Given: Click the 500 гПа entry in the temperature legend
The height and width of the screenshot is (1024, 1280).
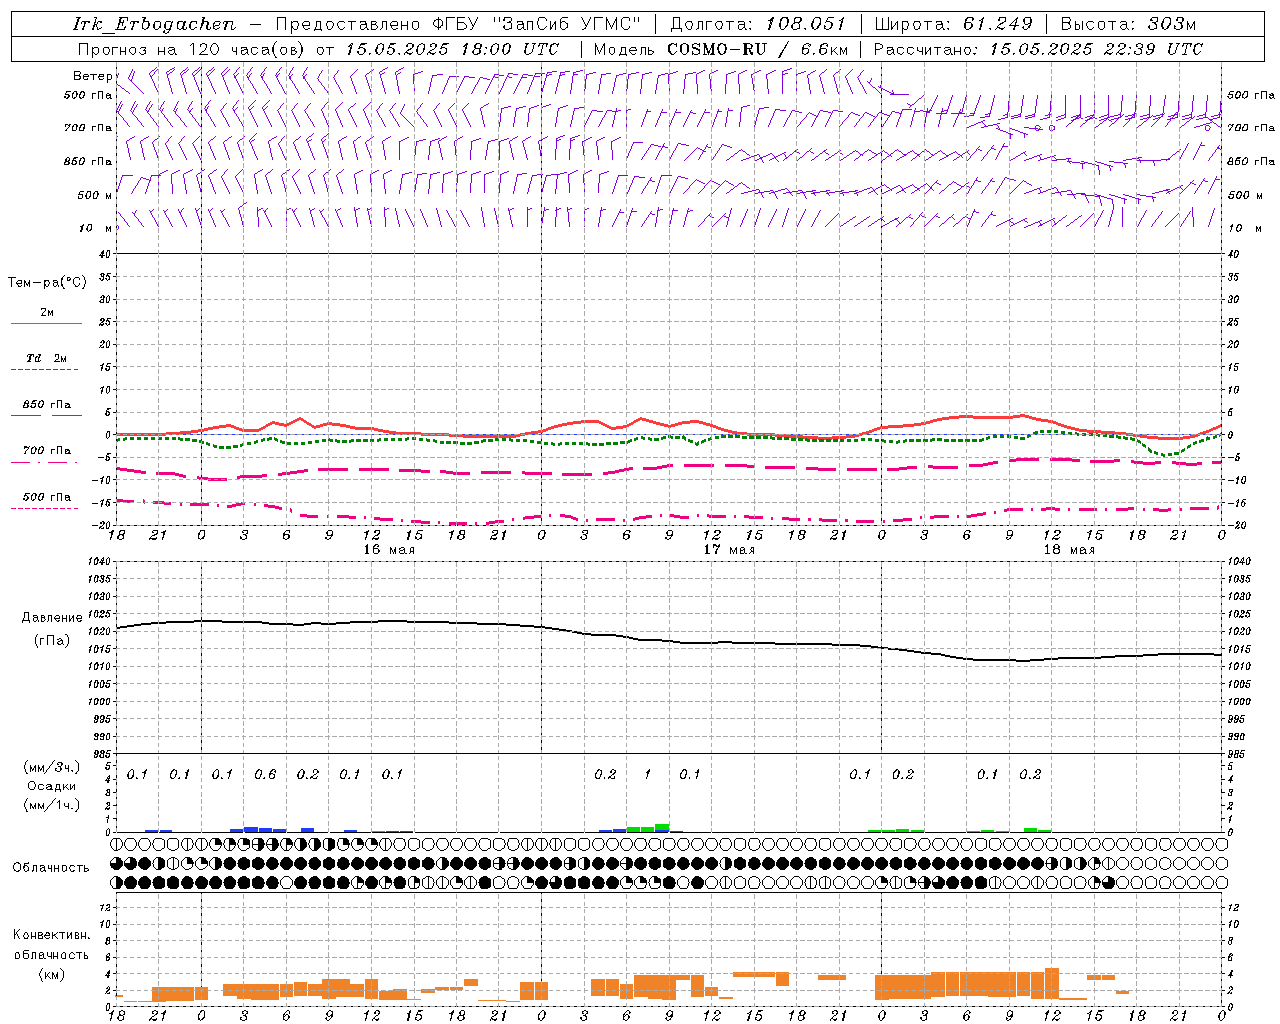Looking at the screenshot, I should 47,497.
